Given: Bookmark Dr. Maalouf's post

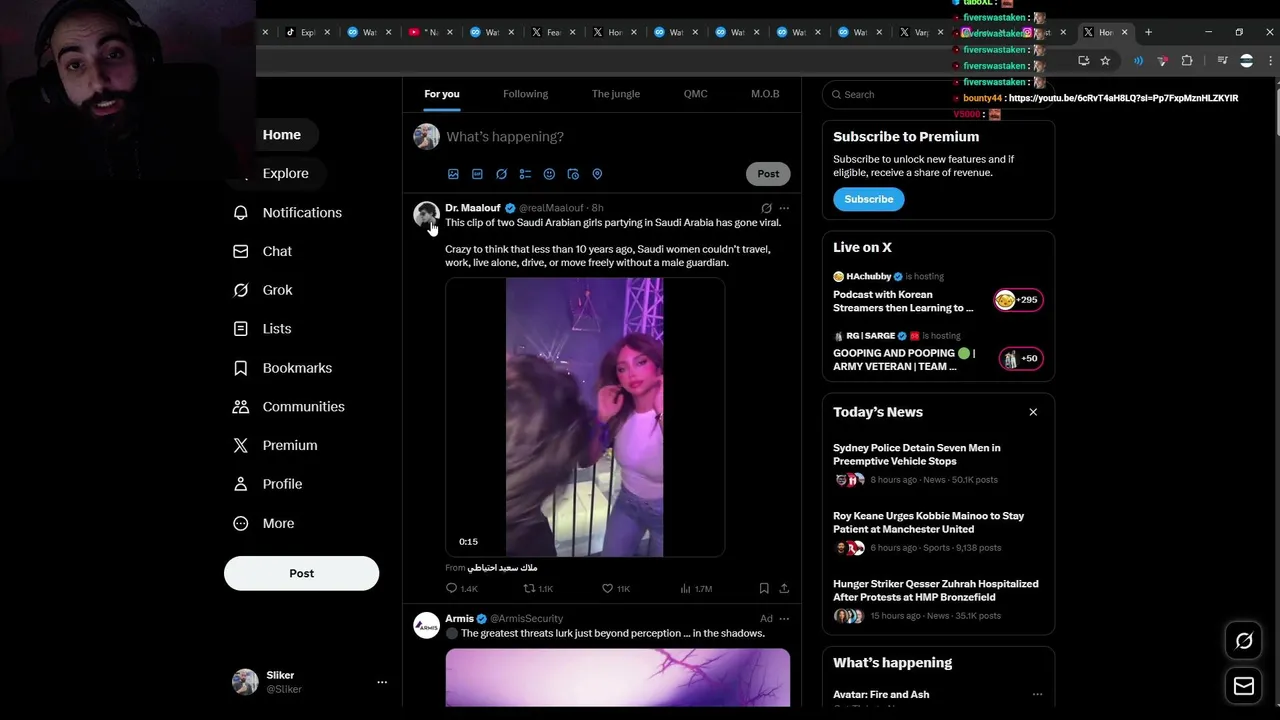Looking at the screenshot, I should pyautogui.click(x=764, y=589).
